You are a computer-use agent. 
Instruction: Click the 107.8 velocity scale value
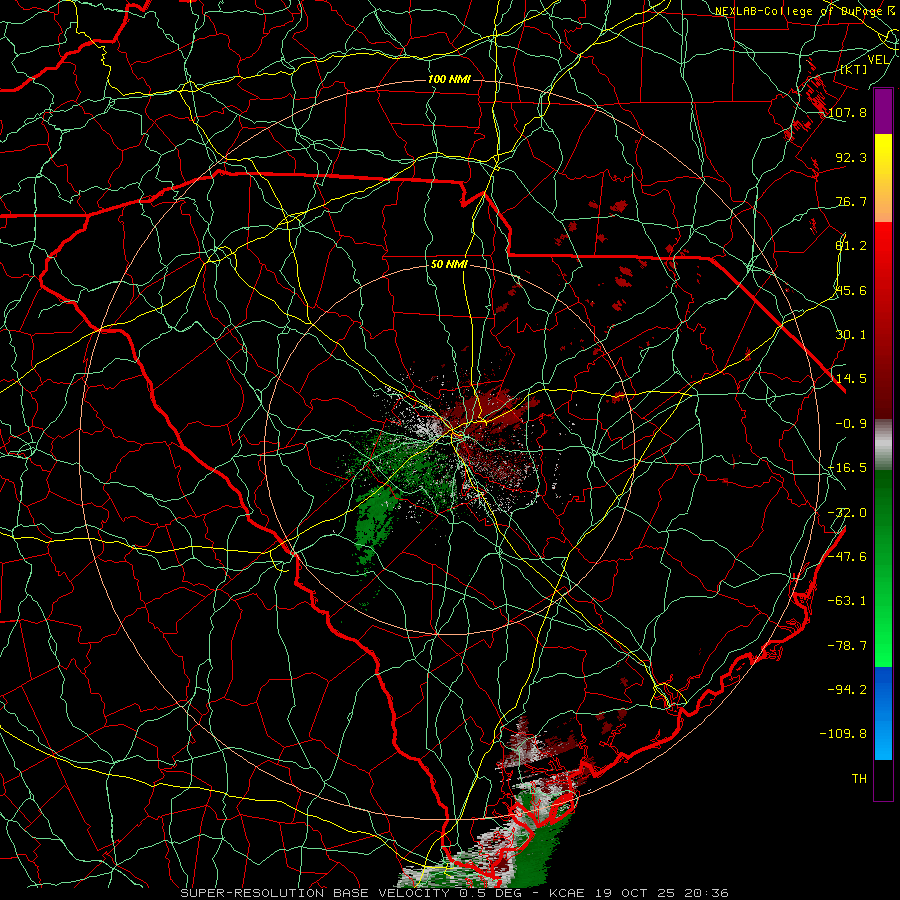(848, 112)
